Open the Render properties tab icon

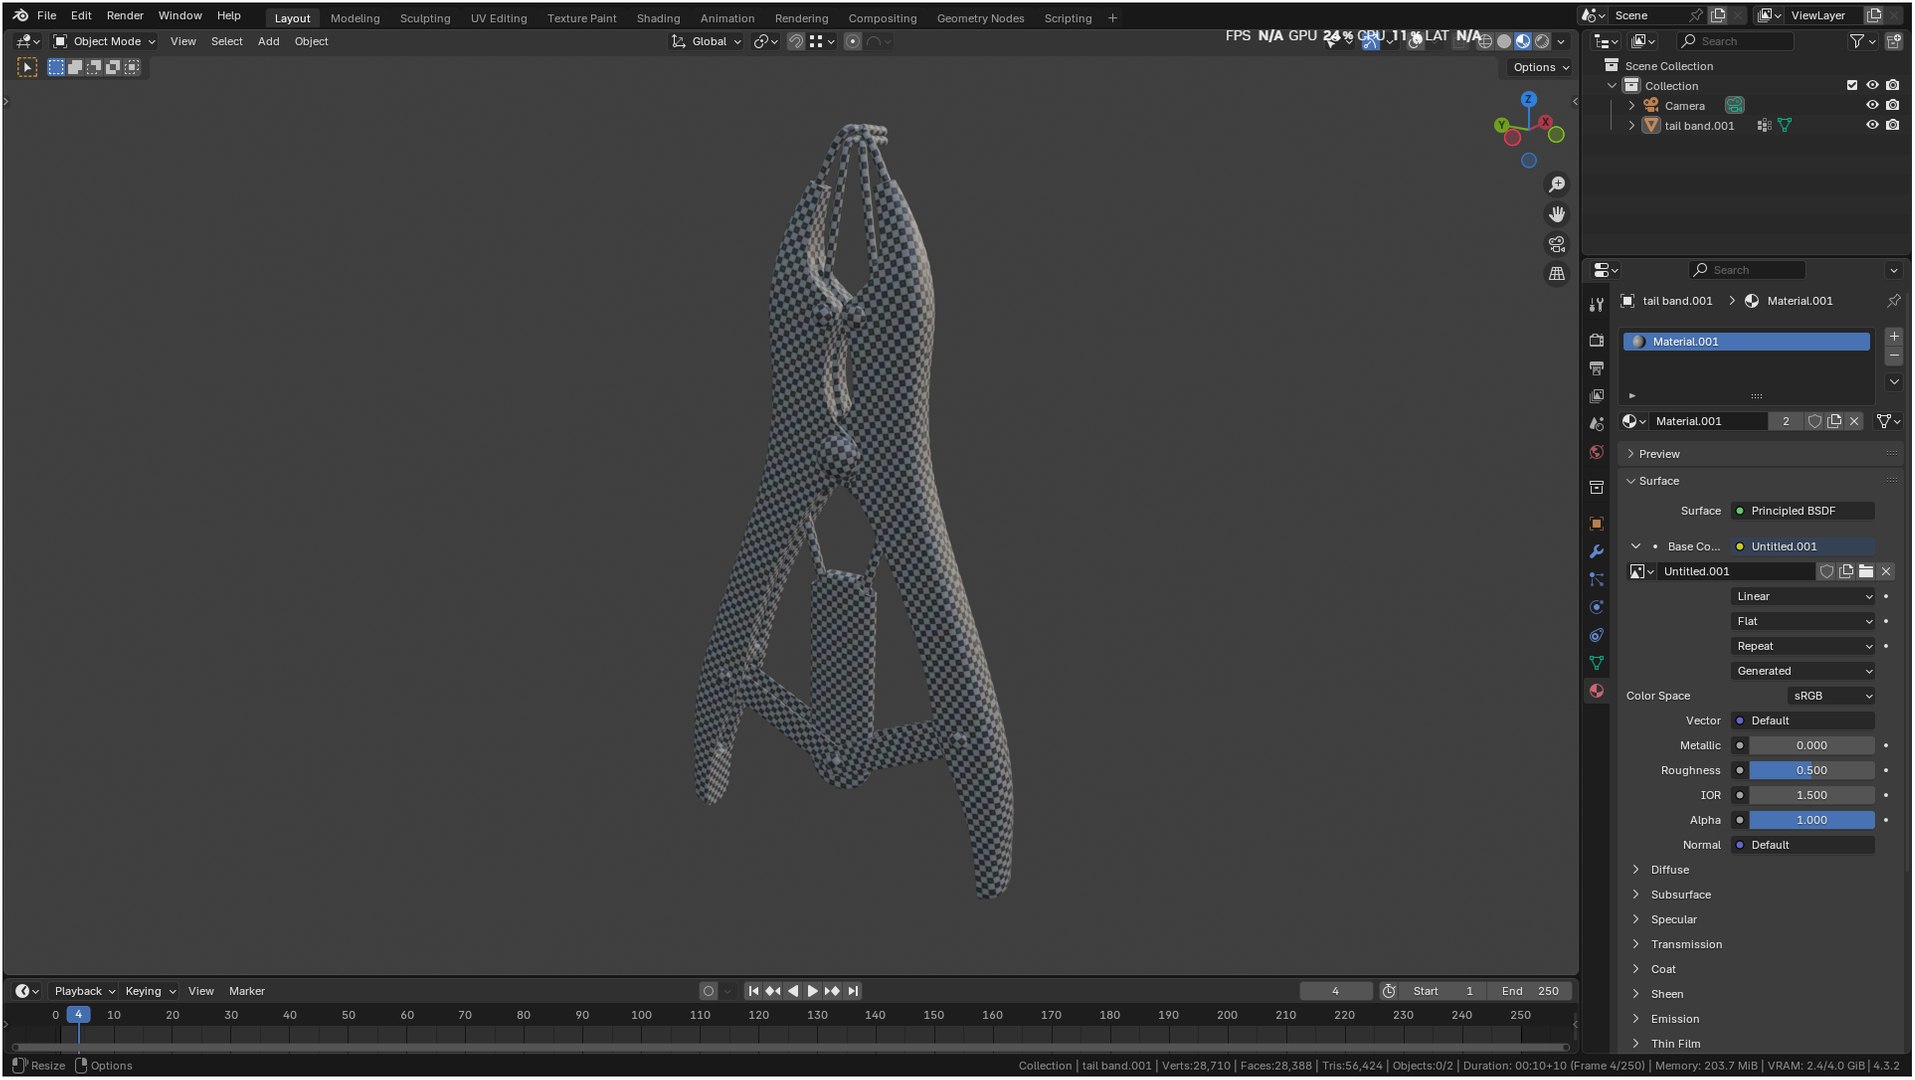[1597, 341]
